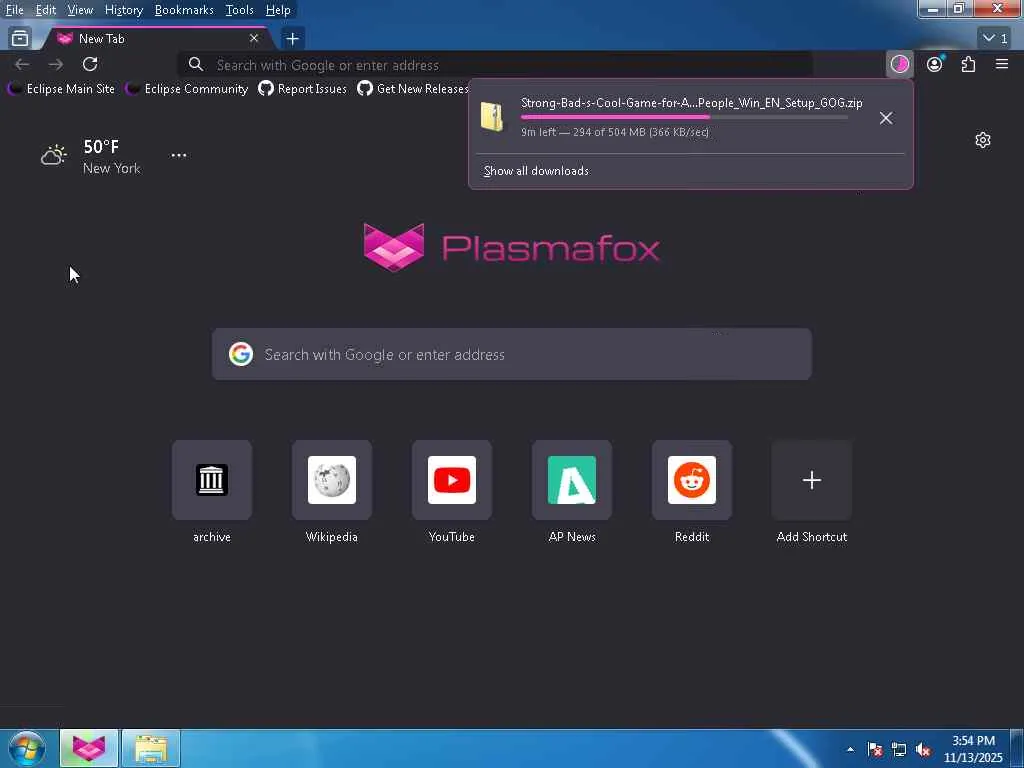Click the Plasmafox taskbar button
Screen dimensions: 1024x768
point(89,748)
